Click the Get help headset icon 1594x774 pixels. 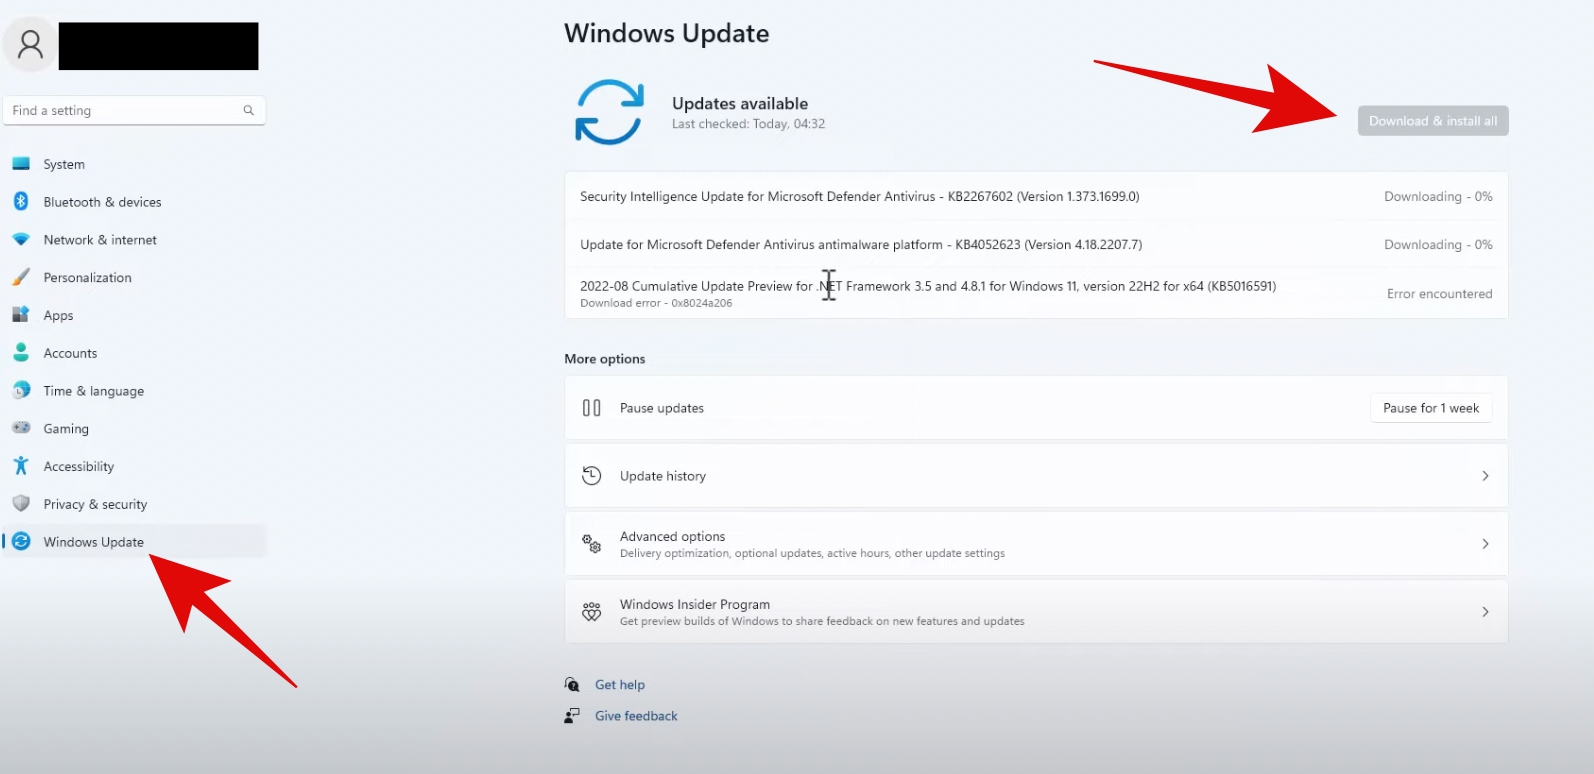[572, 685]
